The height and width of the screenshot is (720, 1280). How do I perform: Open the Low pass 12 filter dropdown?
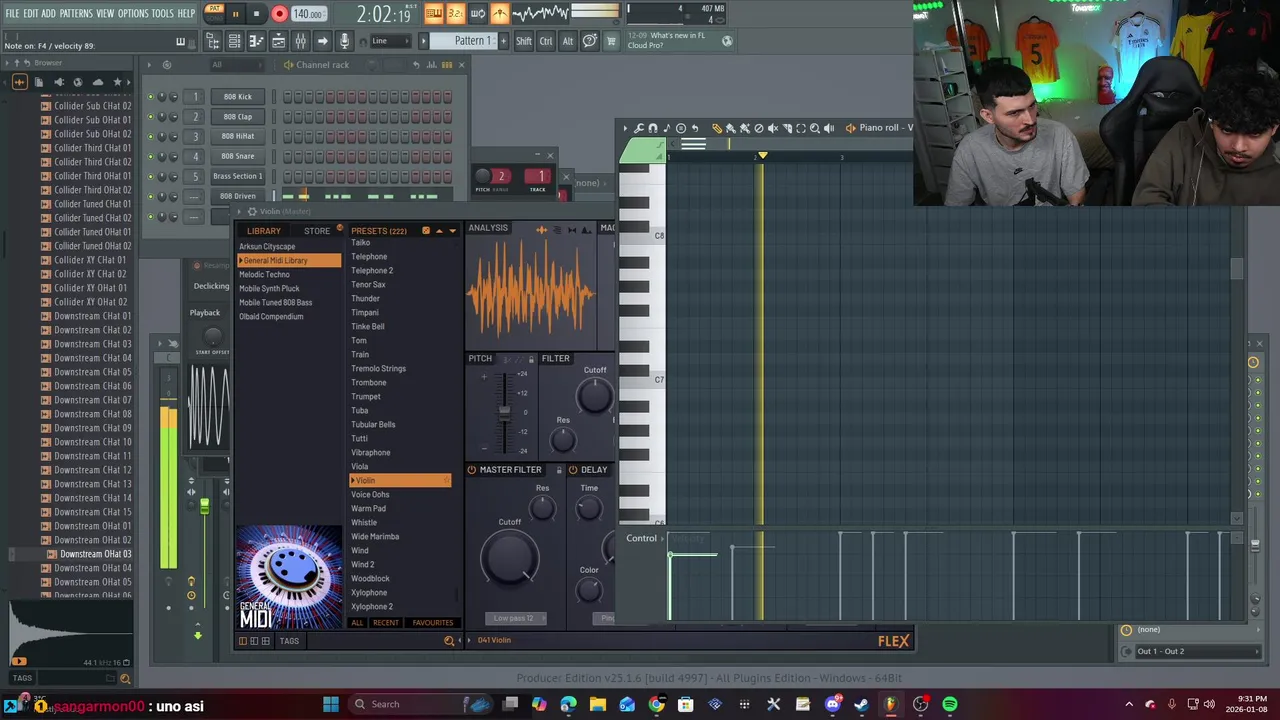pyautogui.click(x=515, y=618)
